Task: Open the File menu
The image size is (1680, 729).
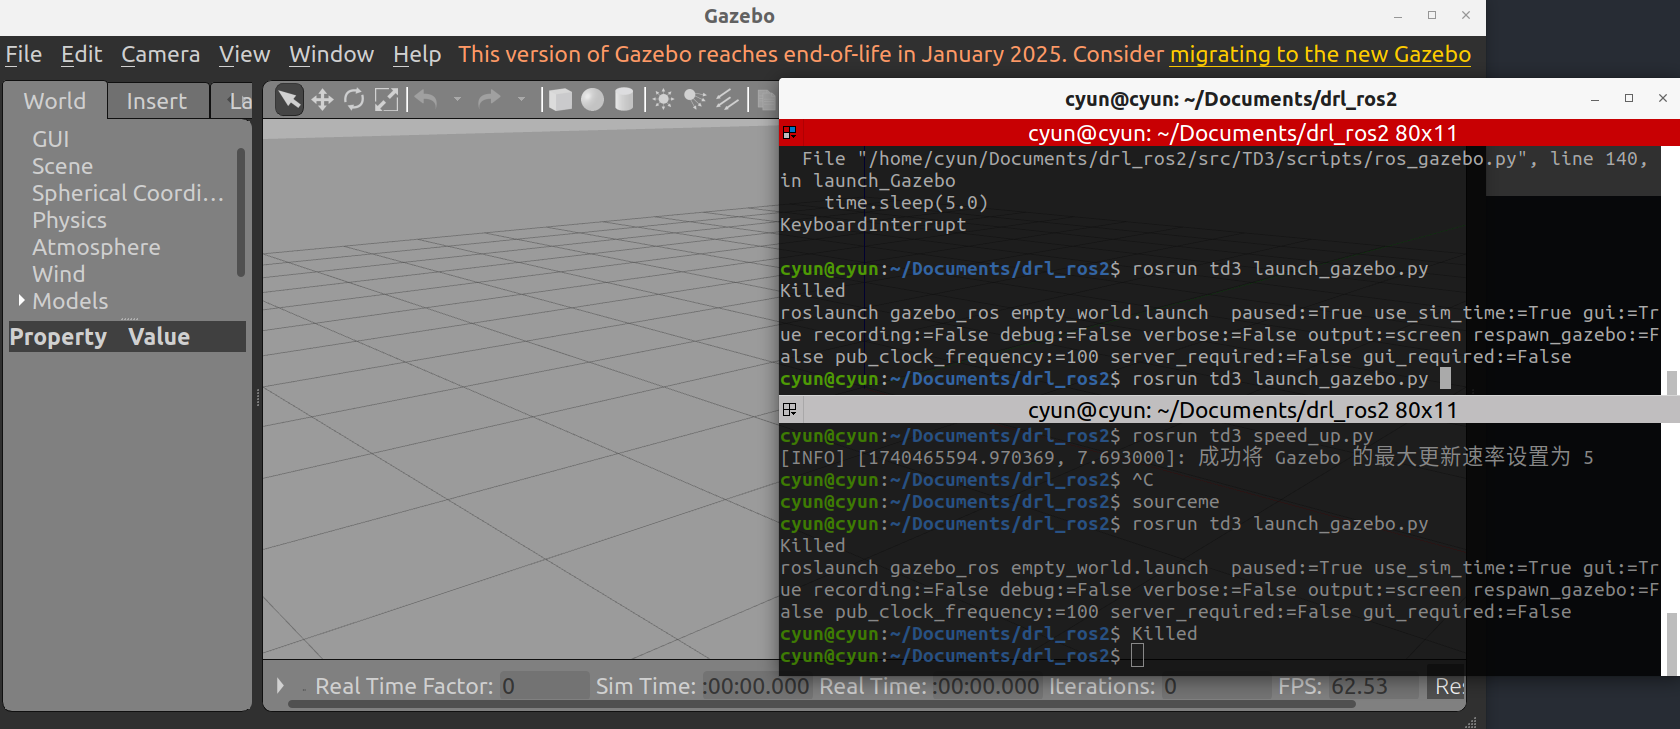Action: 24,54
